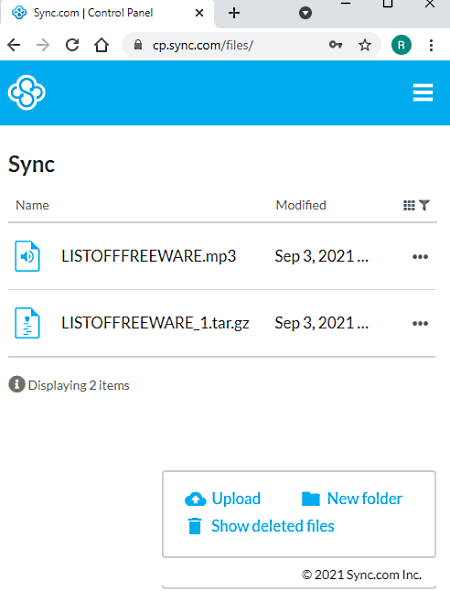Click the 2021 Sync.com Inc. copyright text
Image resolution: width=450 pixels, height=591 pixels.
362,574
